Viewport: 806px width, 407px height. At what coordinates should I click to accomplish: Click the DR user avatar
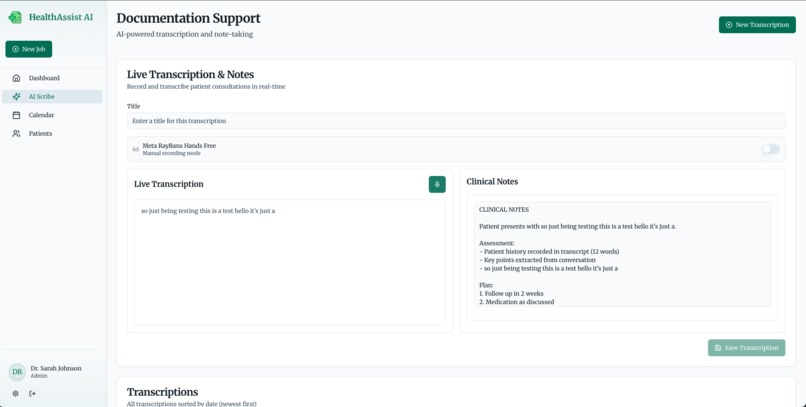point(17,372)
